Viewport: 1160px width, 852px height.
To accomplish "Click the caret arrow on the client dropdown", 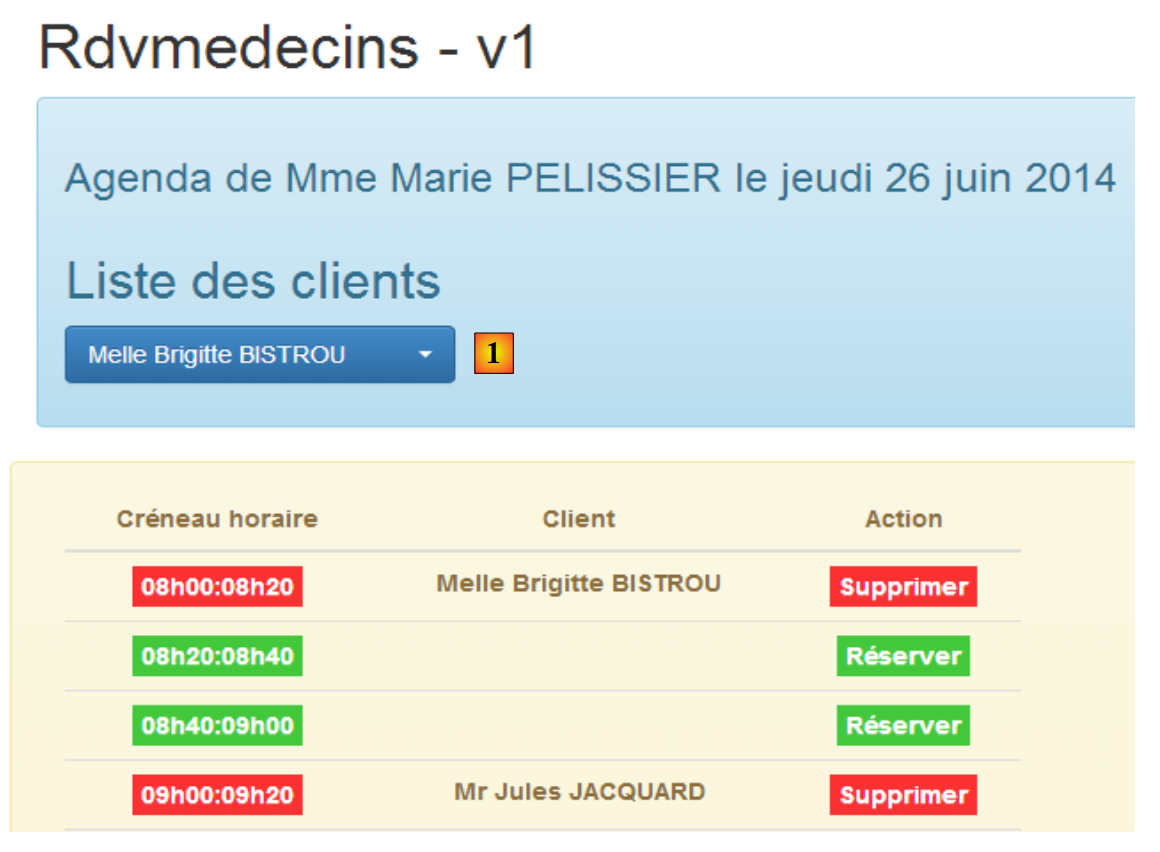I will point(425,355).
